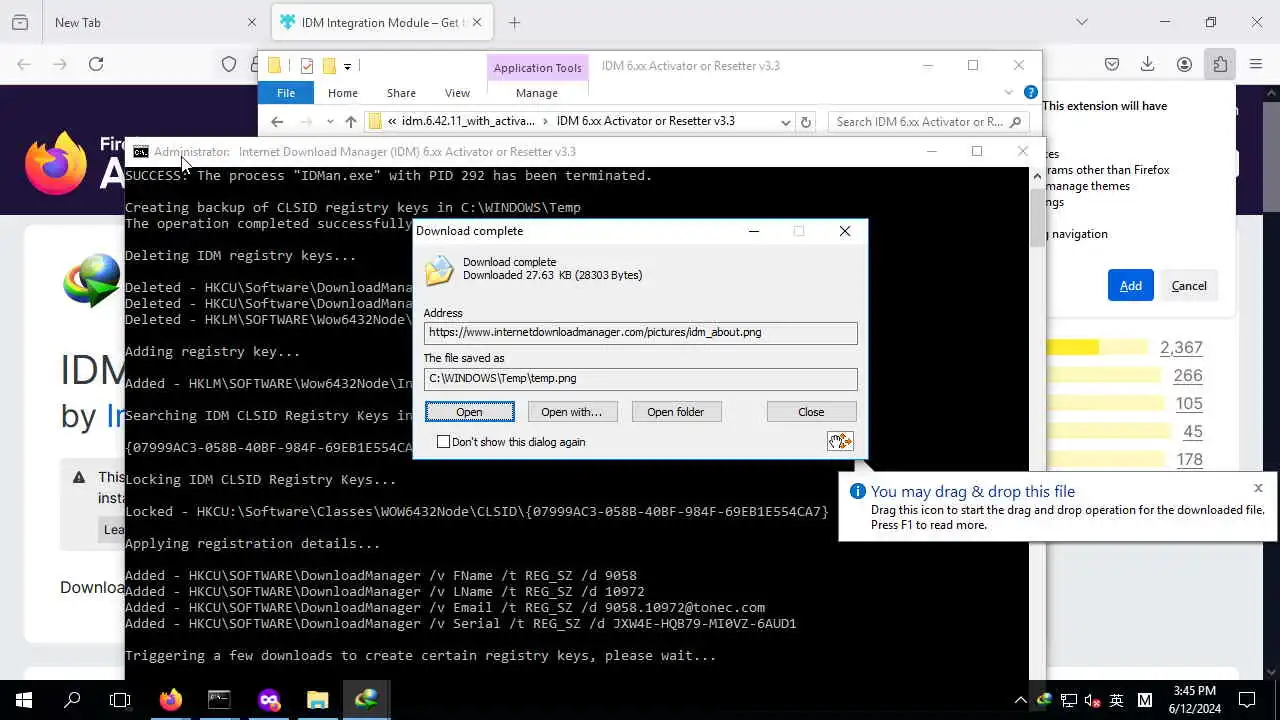Open the notification center icon

point(1247,700)
